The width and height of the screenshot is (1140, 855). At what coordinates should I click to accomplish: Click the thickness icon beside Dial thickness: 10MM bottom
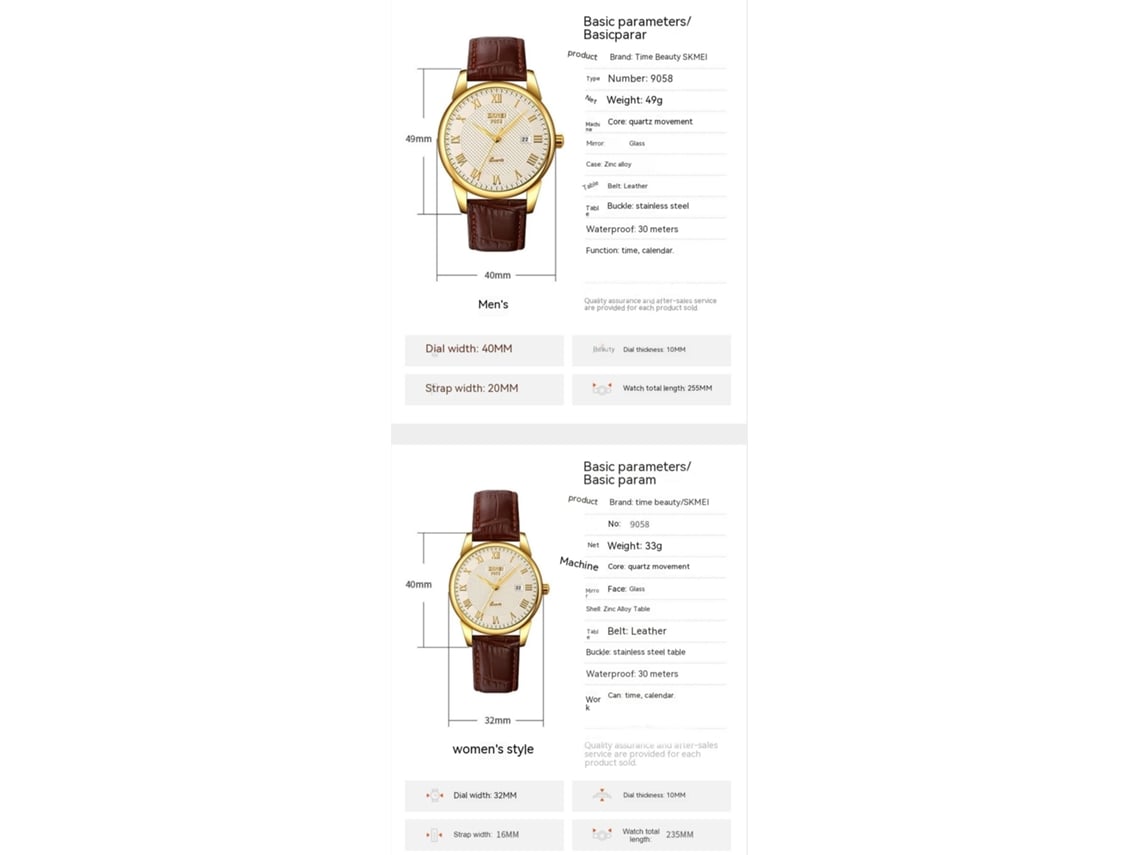pyautogui.click(x=602, y=795)
